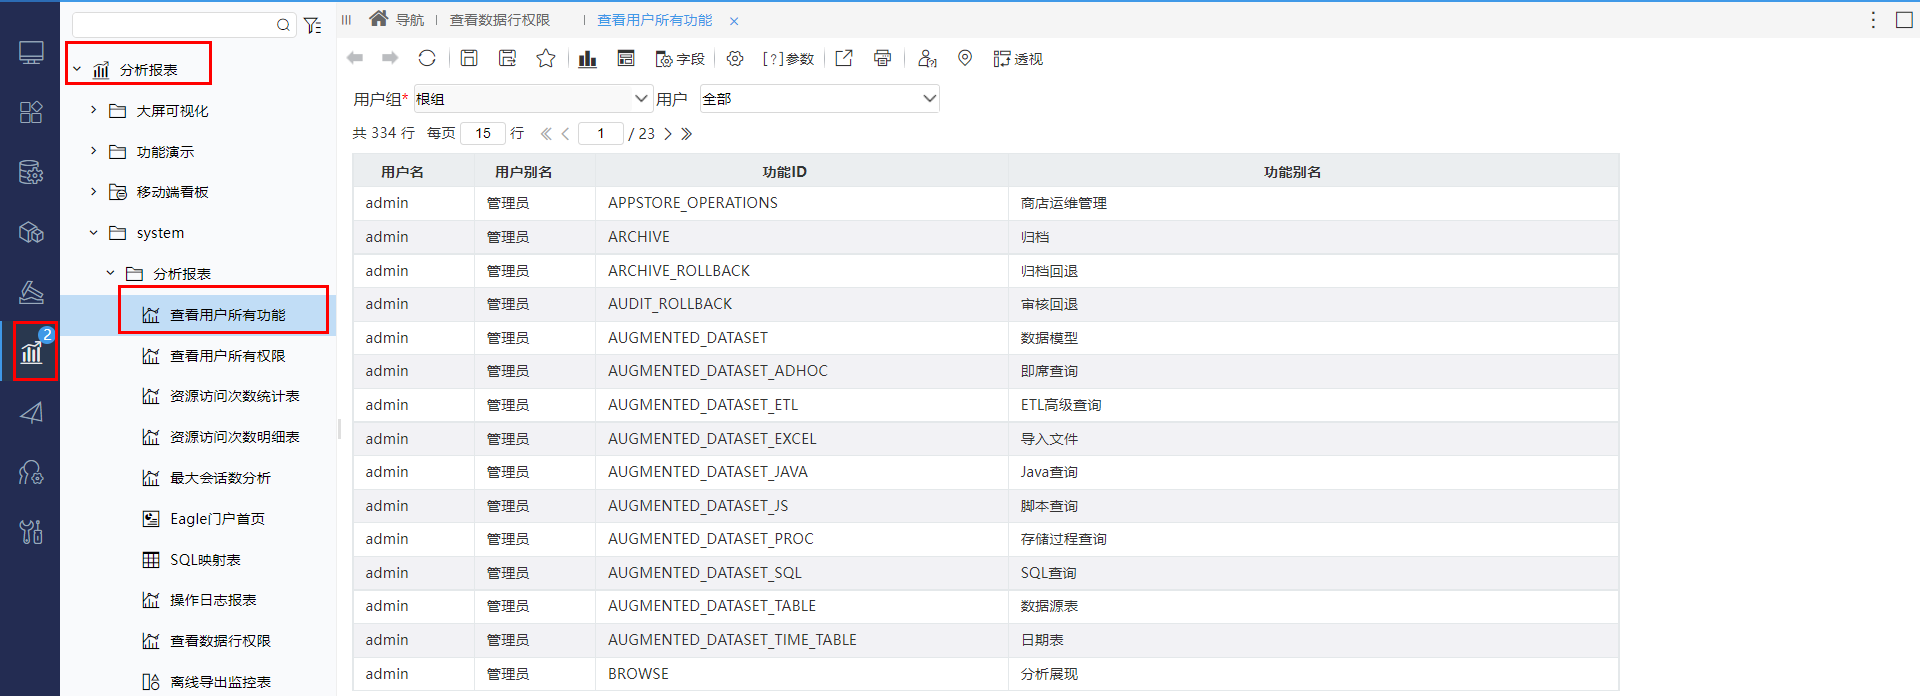Screen dimensions: 1920x696
Task: Open the three-dot more menu at top right
Action: tap(1873, 20)
